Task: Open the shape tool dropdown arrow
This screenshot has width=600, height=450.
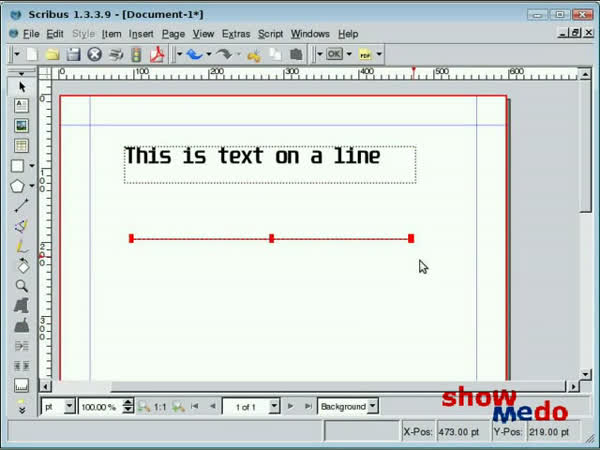Action: pyautogui.click(x=32, y=166)
